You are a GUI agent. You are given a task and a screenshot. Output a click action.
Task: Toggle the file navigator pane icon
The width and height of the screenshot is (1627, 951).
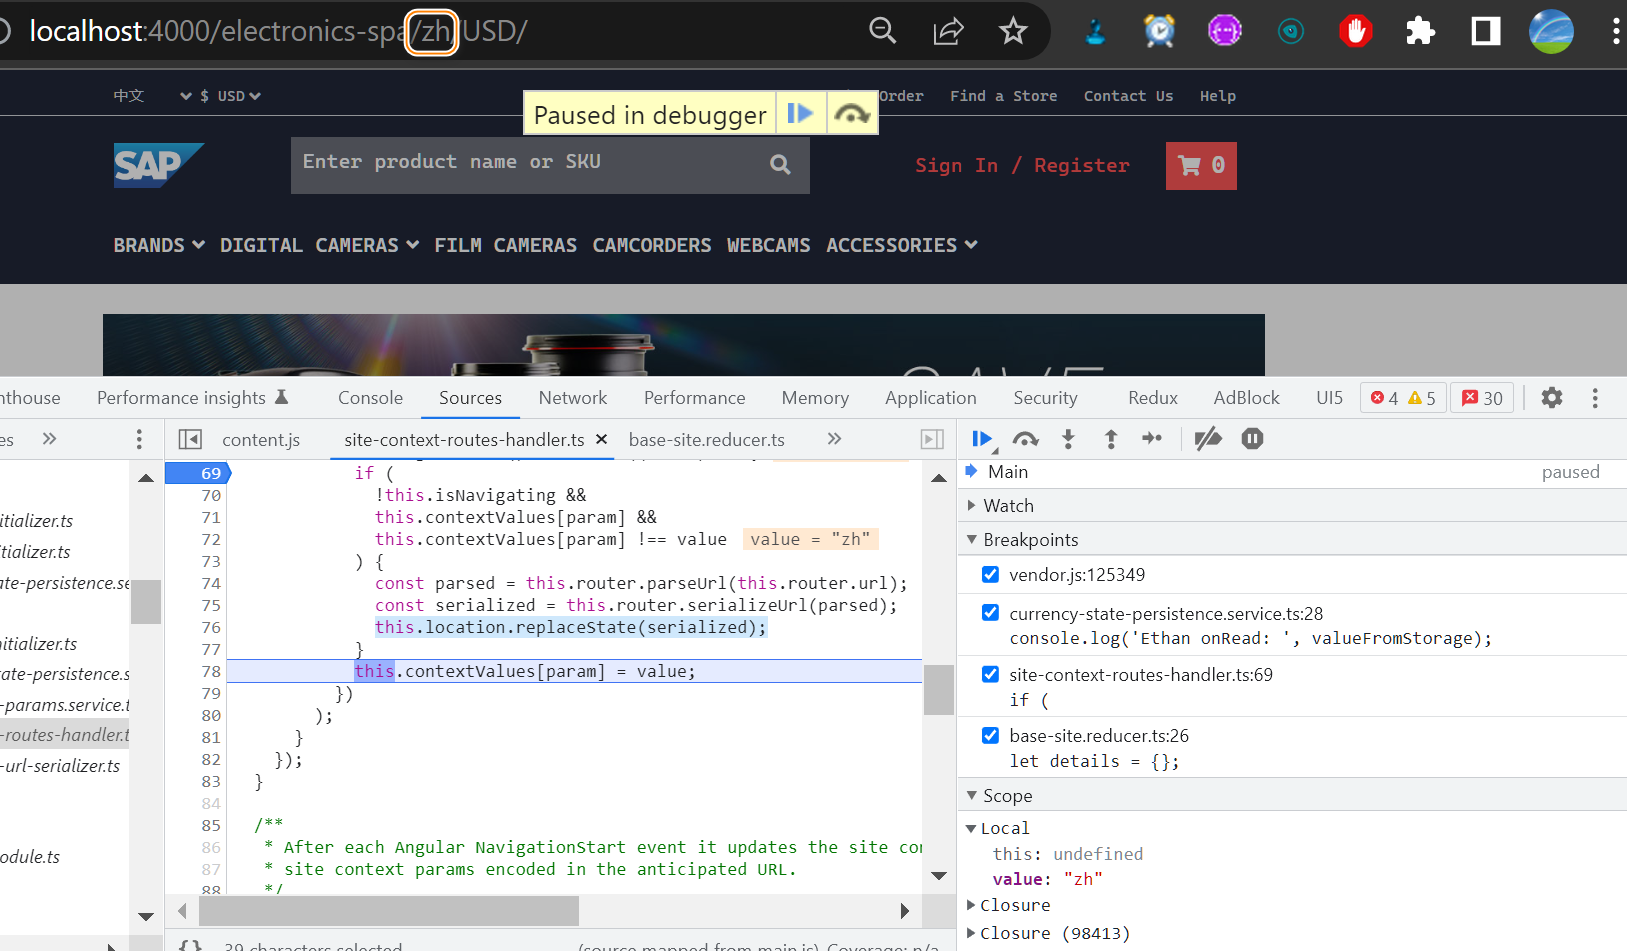coord(190,439)
